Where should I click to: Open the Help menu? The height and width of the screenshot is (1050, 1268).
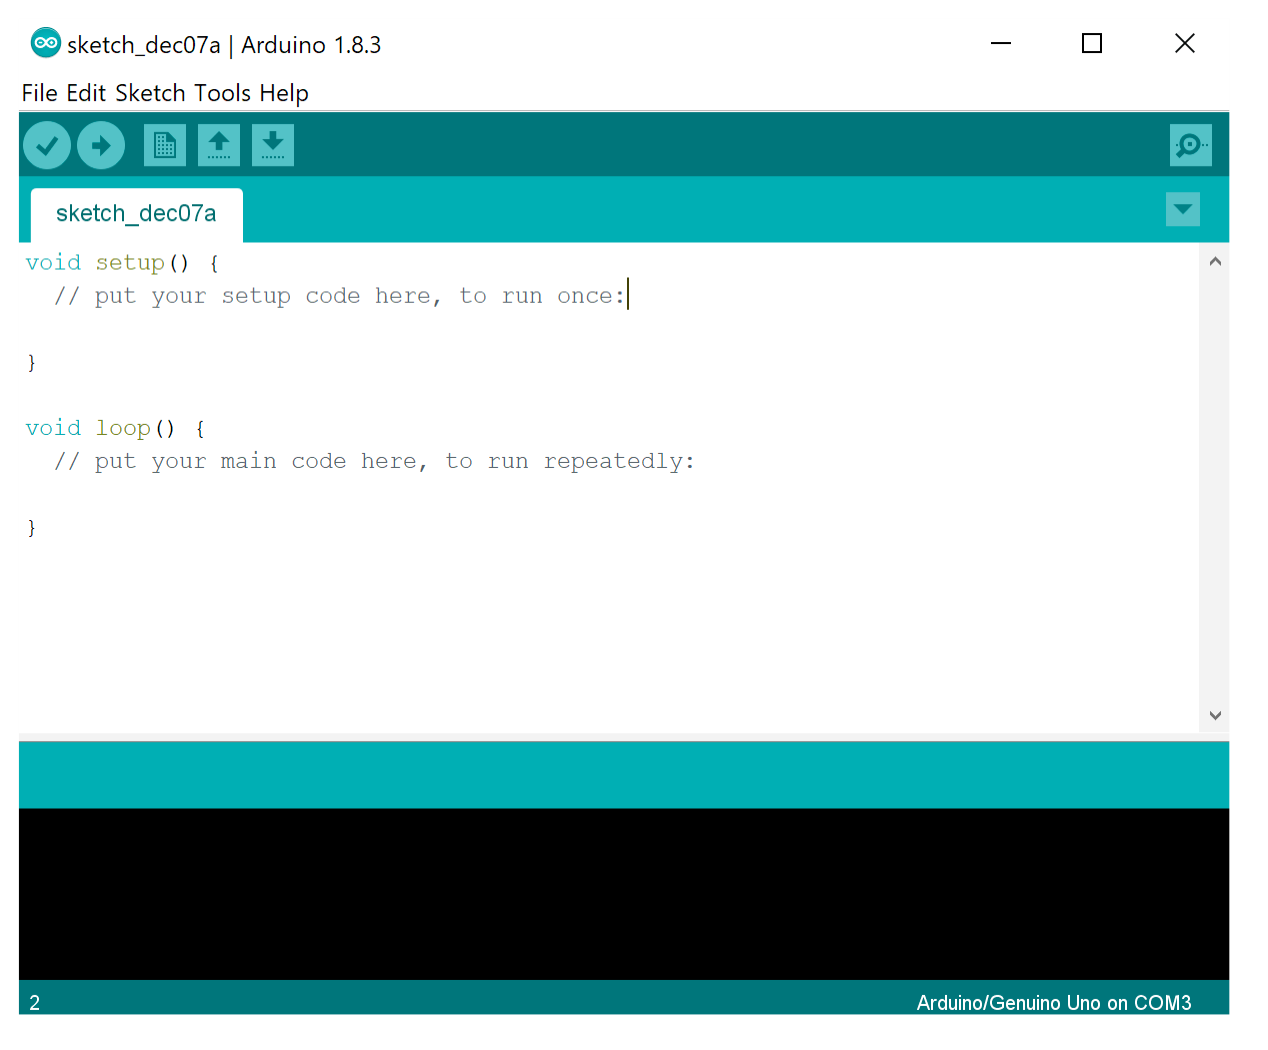click(283, 92)
